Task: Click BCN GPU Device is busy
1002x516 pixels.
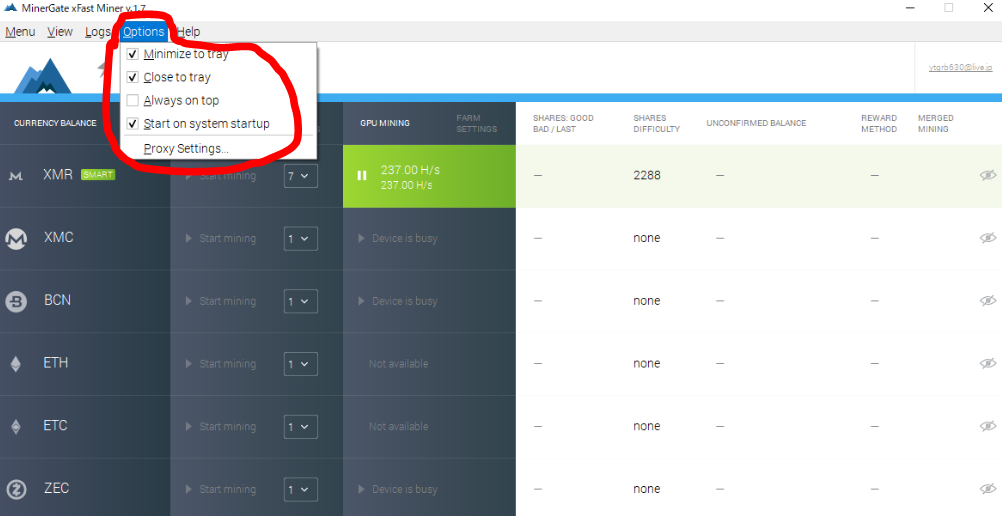Action: pos(398,301)
